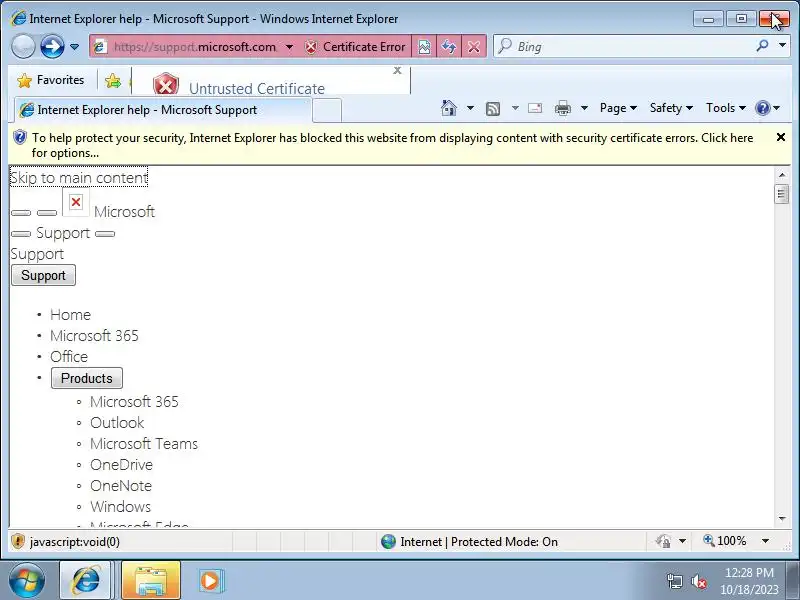Open the Safety menu
Screen dimensions: 800x600
(671, 108)
